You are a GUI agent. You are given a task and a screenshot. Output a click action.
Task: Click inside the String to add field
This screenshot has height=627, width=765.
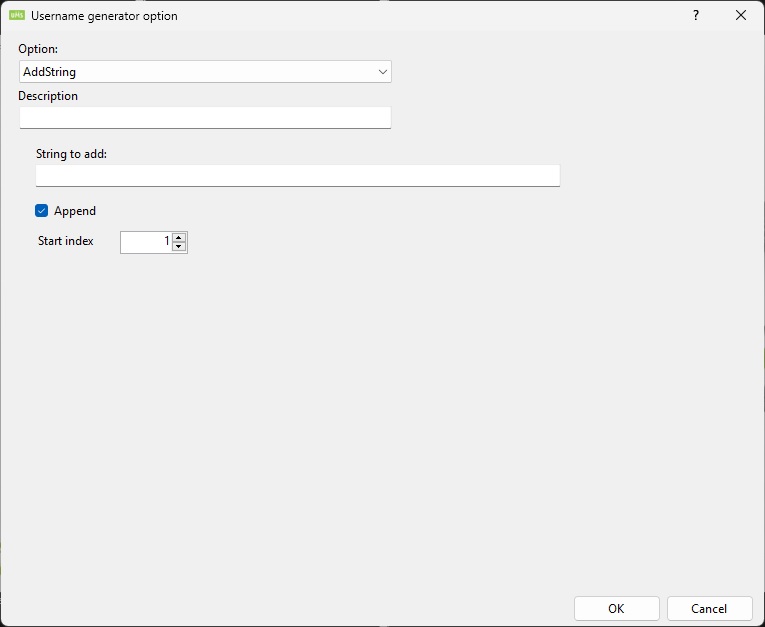pyautogui.click(x=297, y=176)
